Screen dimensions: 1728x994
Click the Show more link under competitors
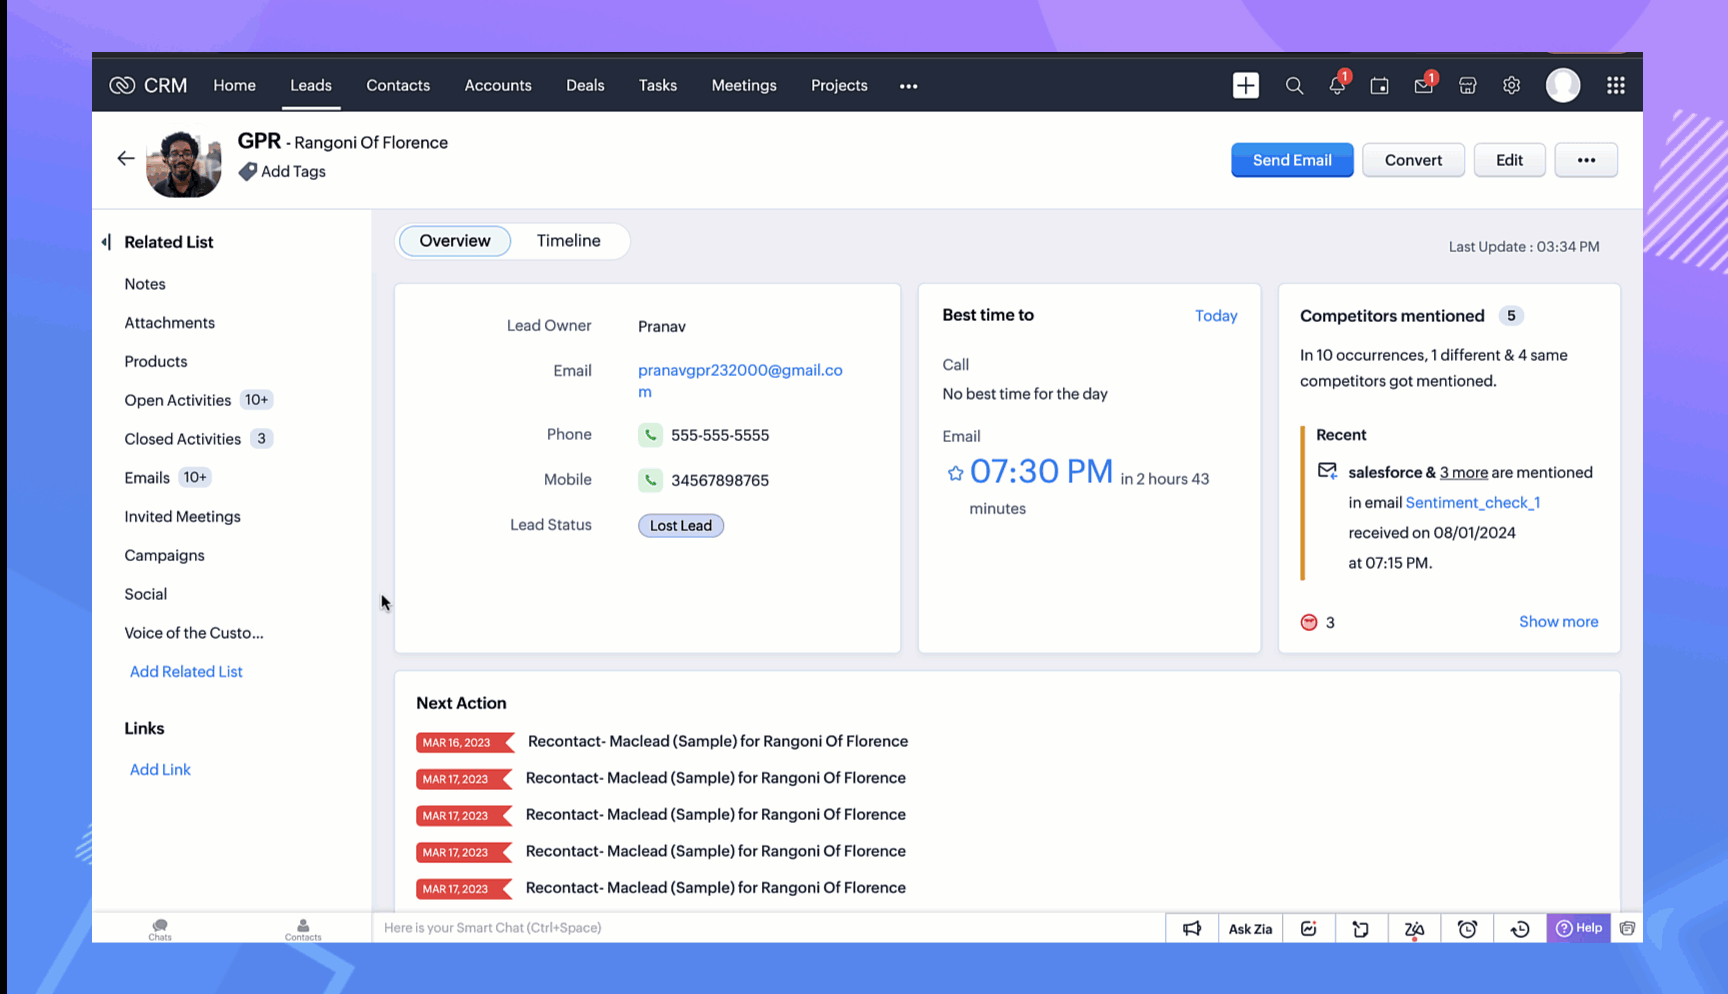[1557, 622]
